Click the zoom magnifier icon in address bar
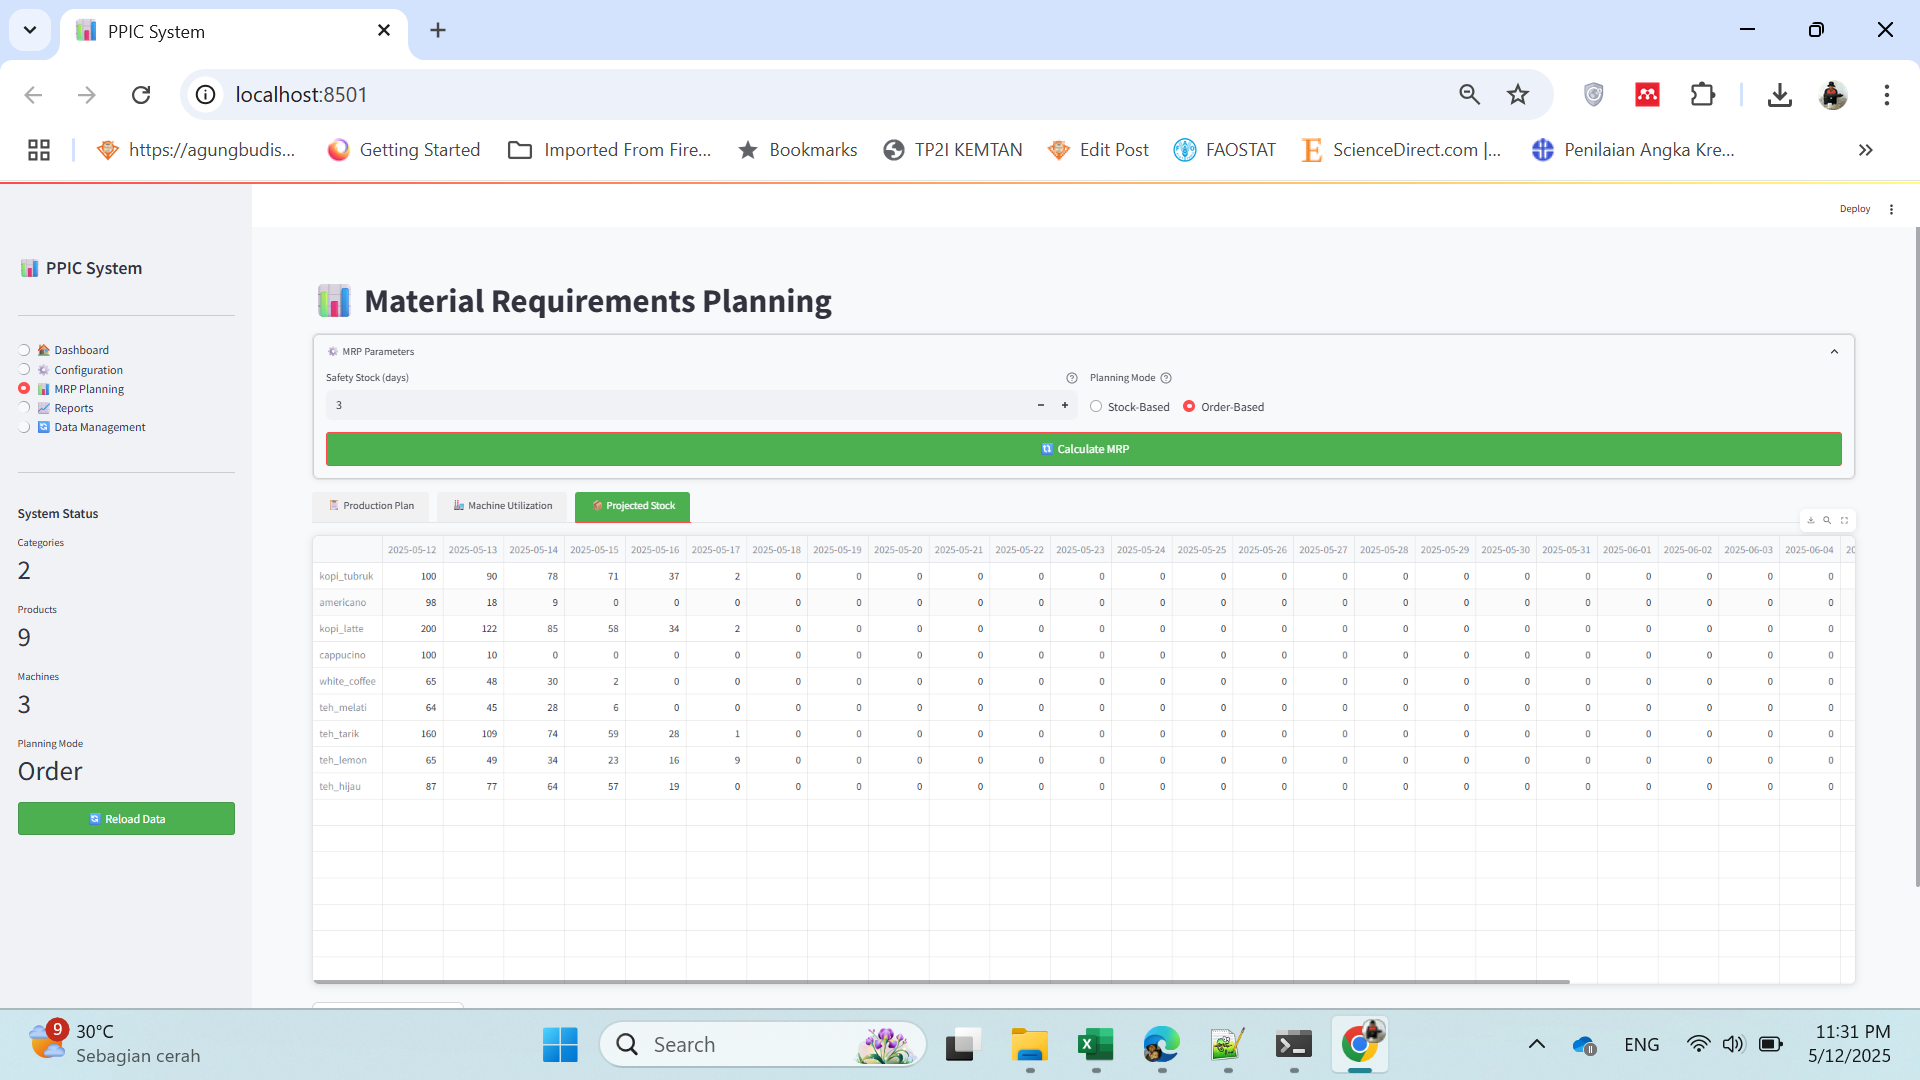Image resolution: width=1920 pixels, height=1080 pixels. tap(1469, 95)
